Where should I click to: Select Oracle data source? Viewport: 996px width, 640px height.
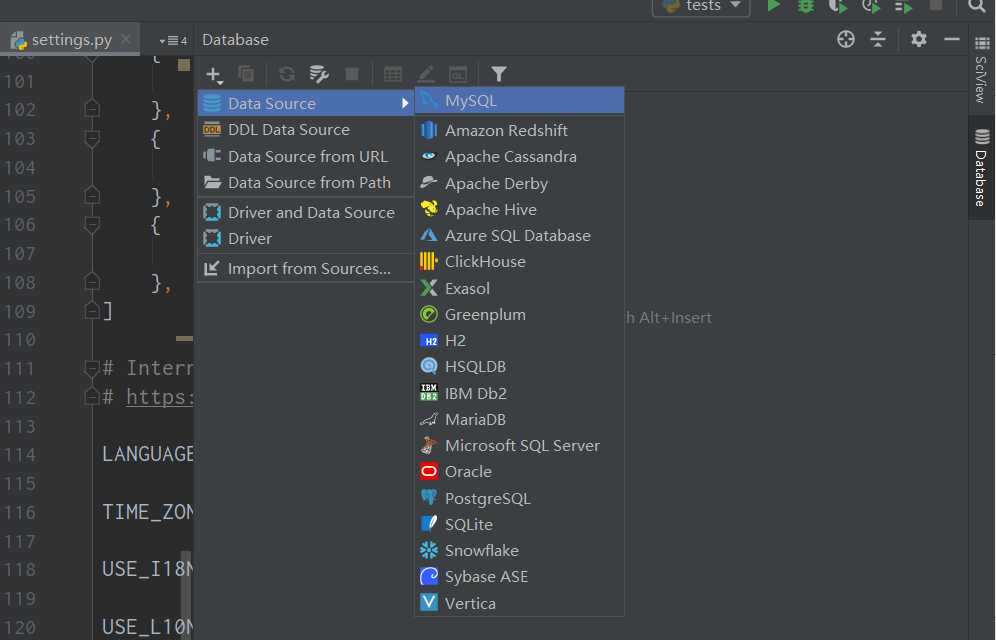point(520,472)
